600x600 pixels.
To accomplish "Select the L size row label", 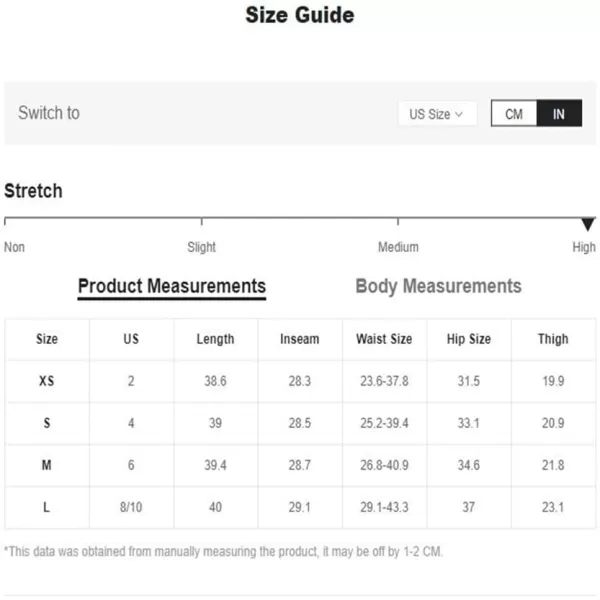I will pos(47,507).
